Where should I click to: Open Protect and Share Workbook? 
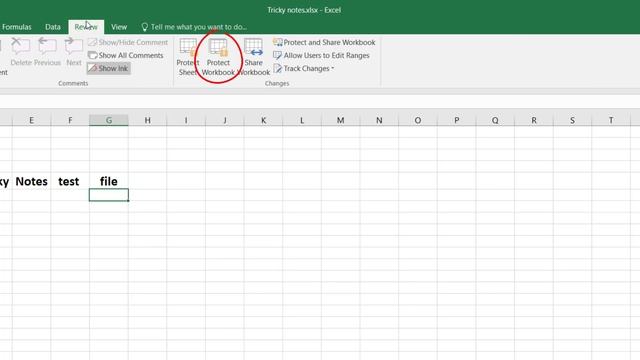pos(324,42)
